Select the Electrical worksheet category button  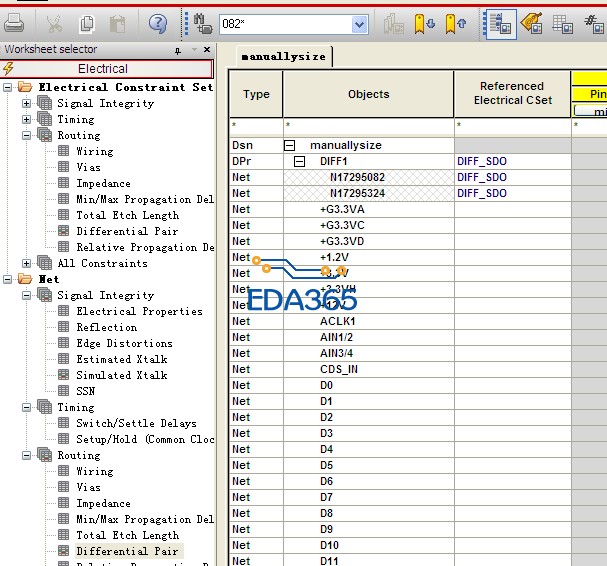tap(106, 69)
